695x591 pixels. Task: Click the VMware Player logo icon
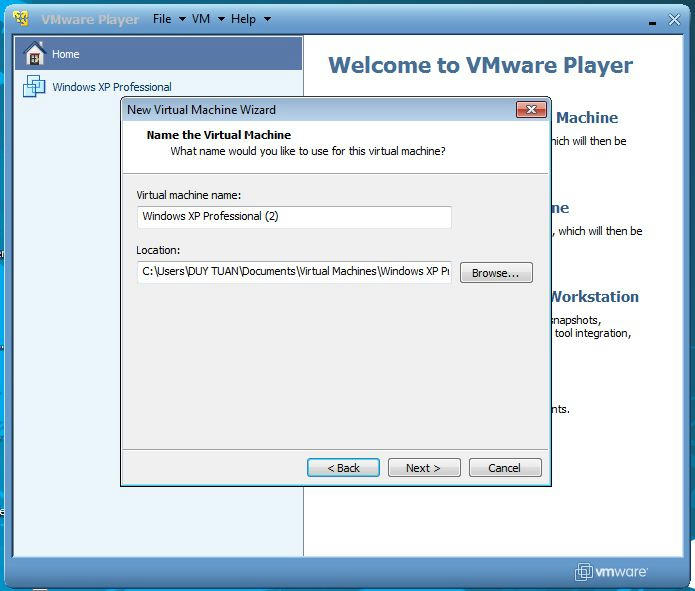21,19
